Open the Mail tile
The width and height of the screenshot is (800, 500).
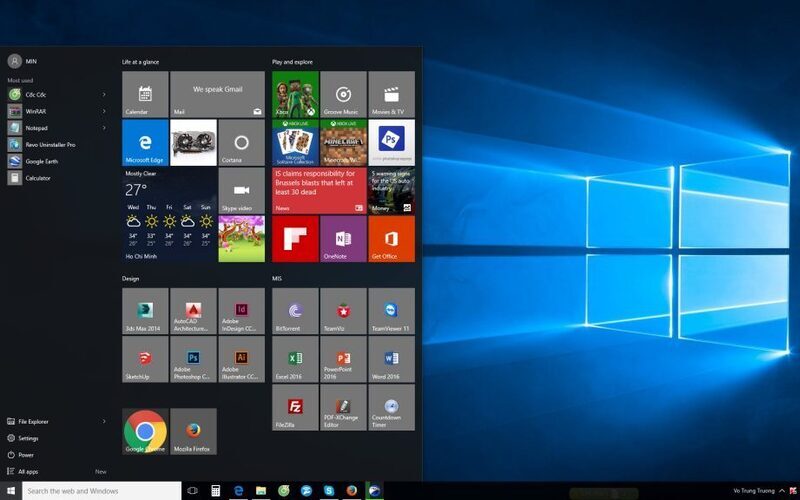click(217, 94)
